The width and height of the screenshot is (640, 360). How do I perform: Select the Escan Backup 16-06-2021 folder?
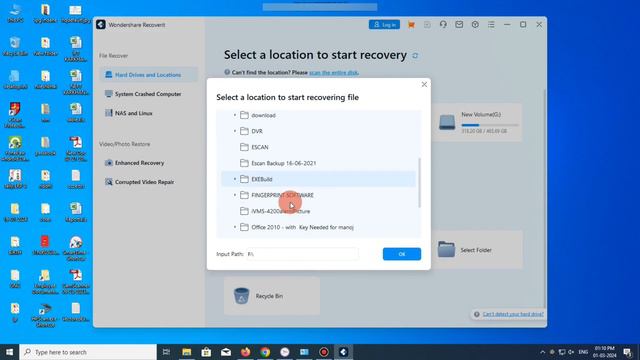[x=318, y=163]
